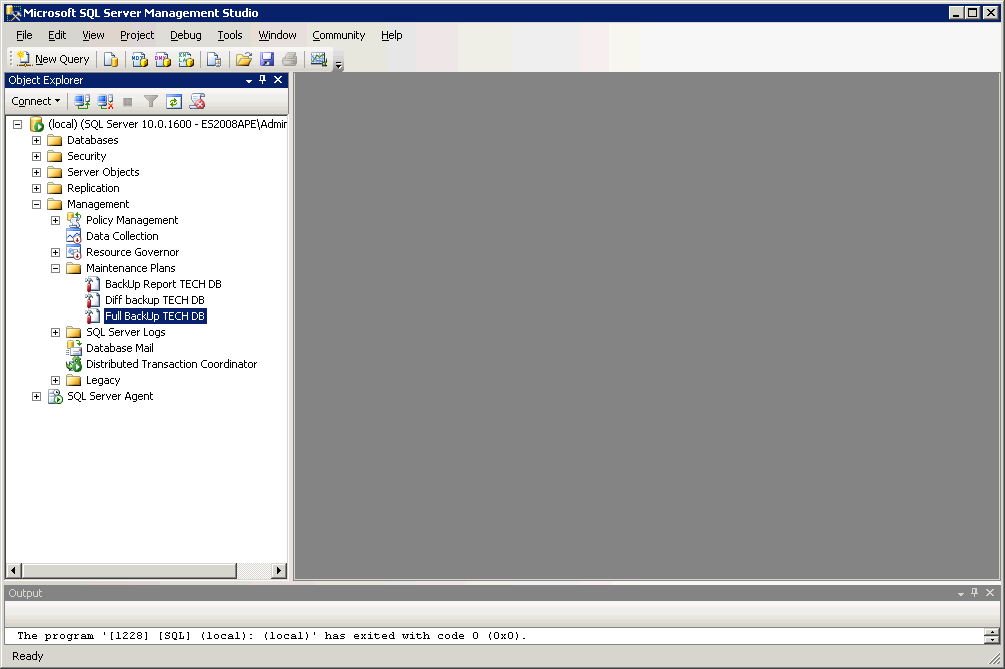Click the Open File folder icon
Viewport: 1005px width, 669px height.
click(244, 59)
